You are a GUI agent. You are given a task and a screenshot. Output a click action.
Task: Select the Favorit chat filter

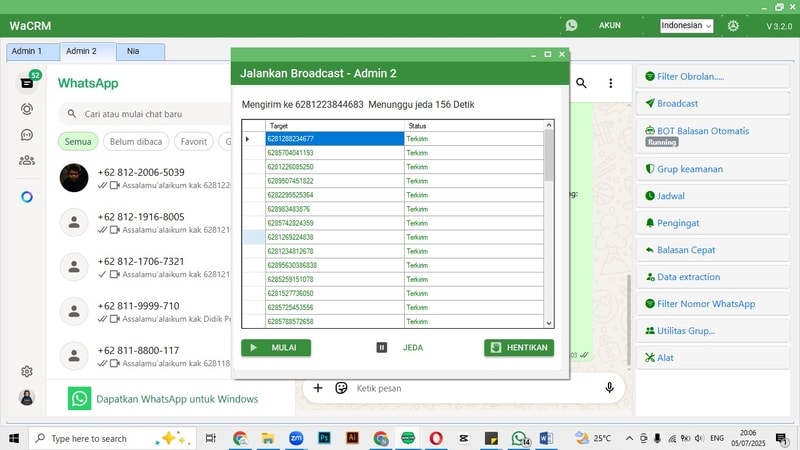193,141
